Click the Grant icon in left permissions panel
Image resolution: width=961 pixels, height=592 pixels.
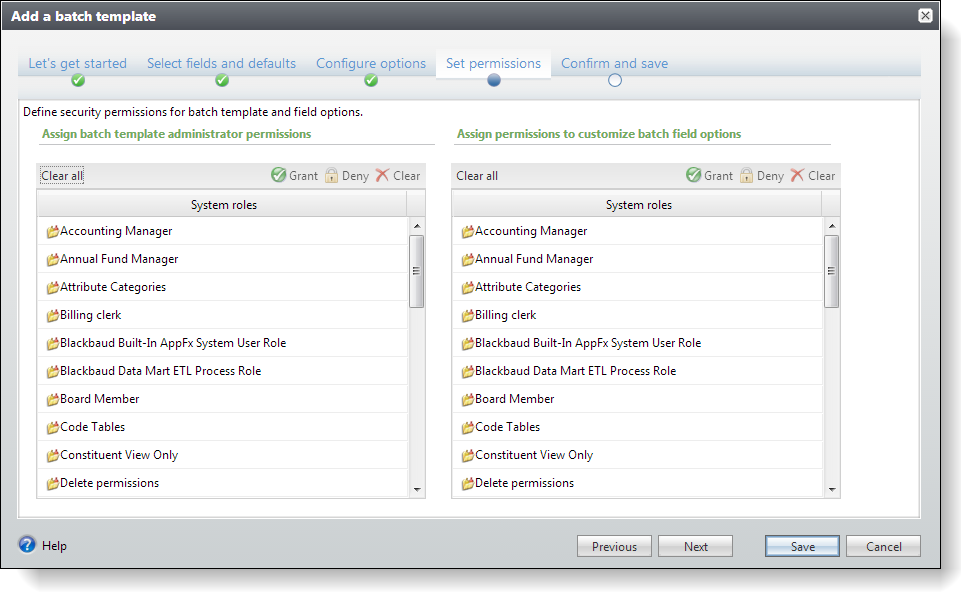click(278, 176)
